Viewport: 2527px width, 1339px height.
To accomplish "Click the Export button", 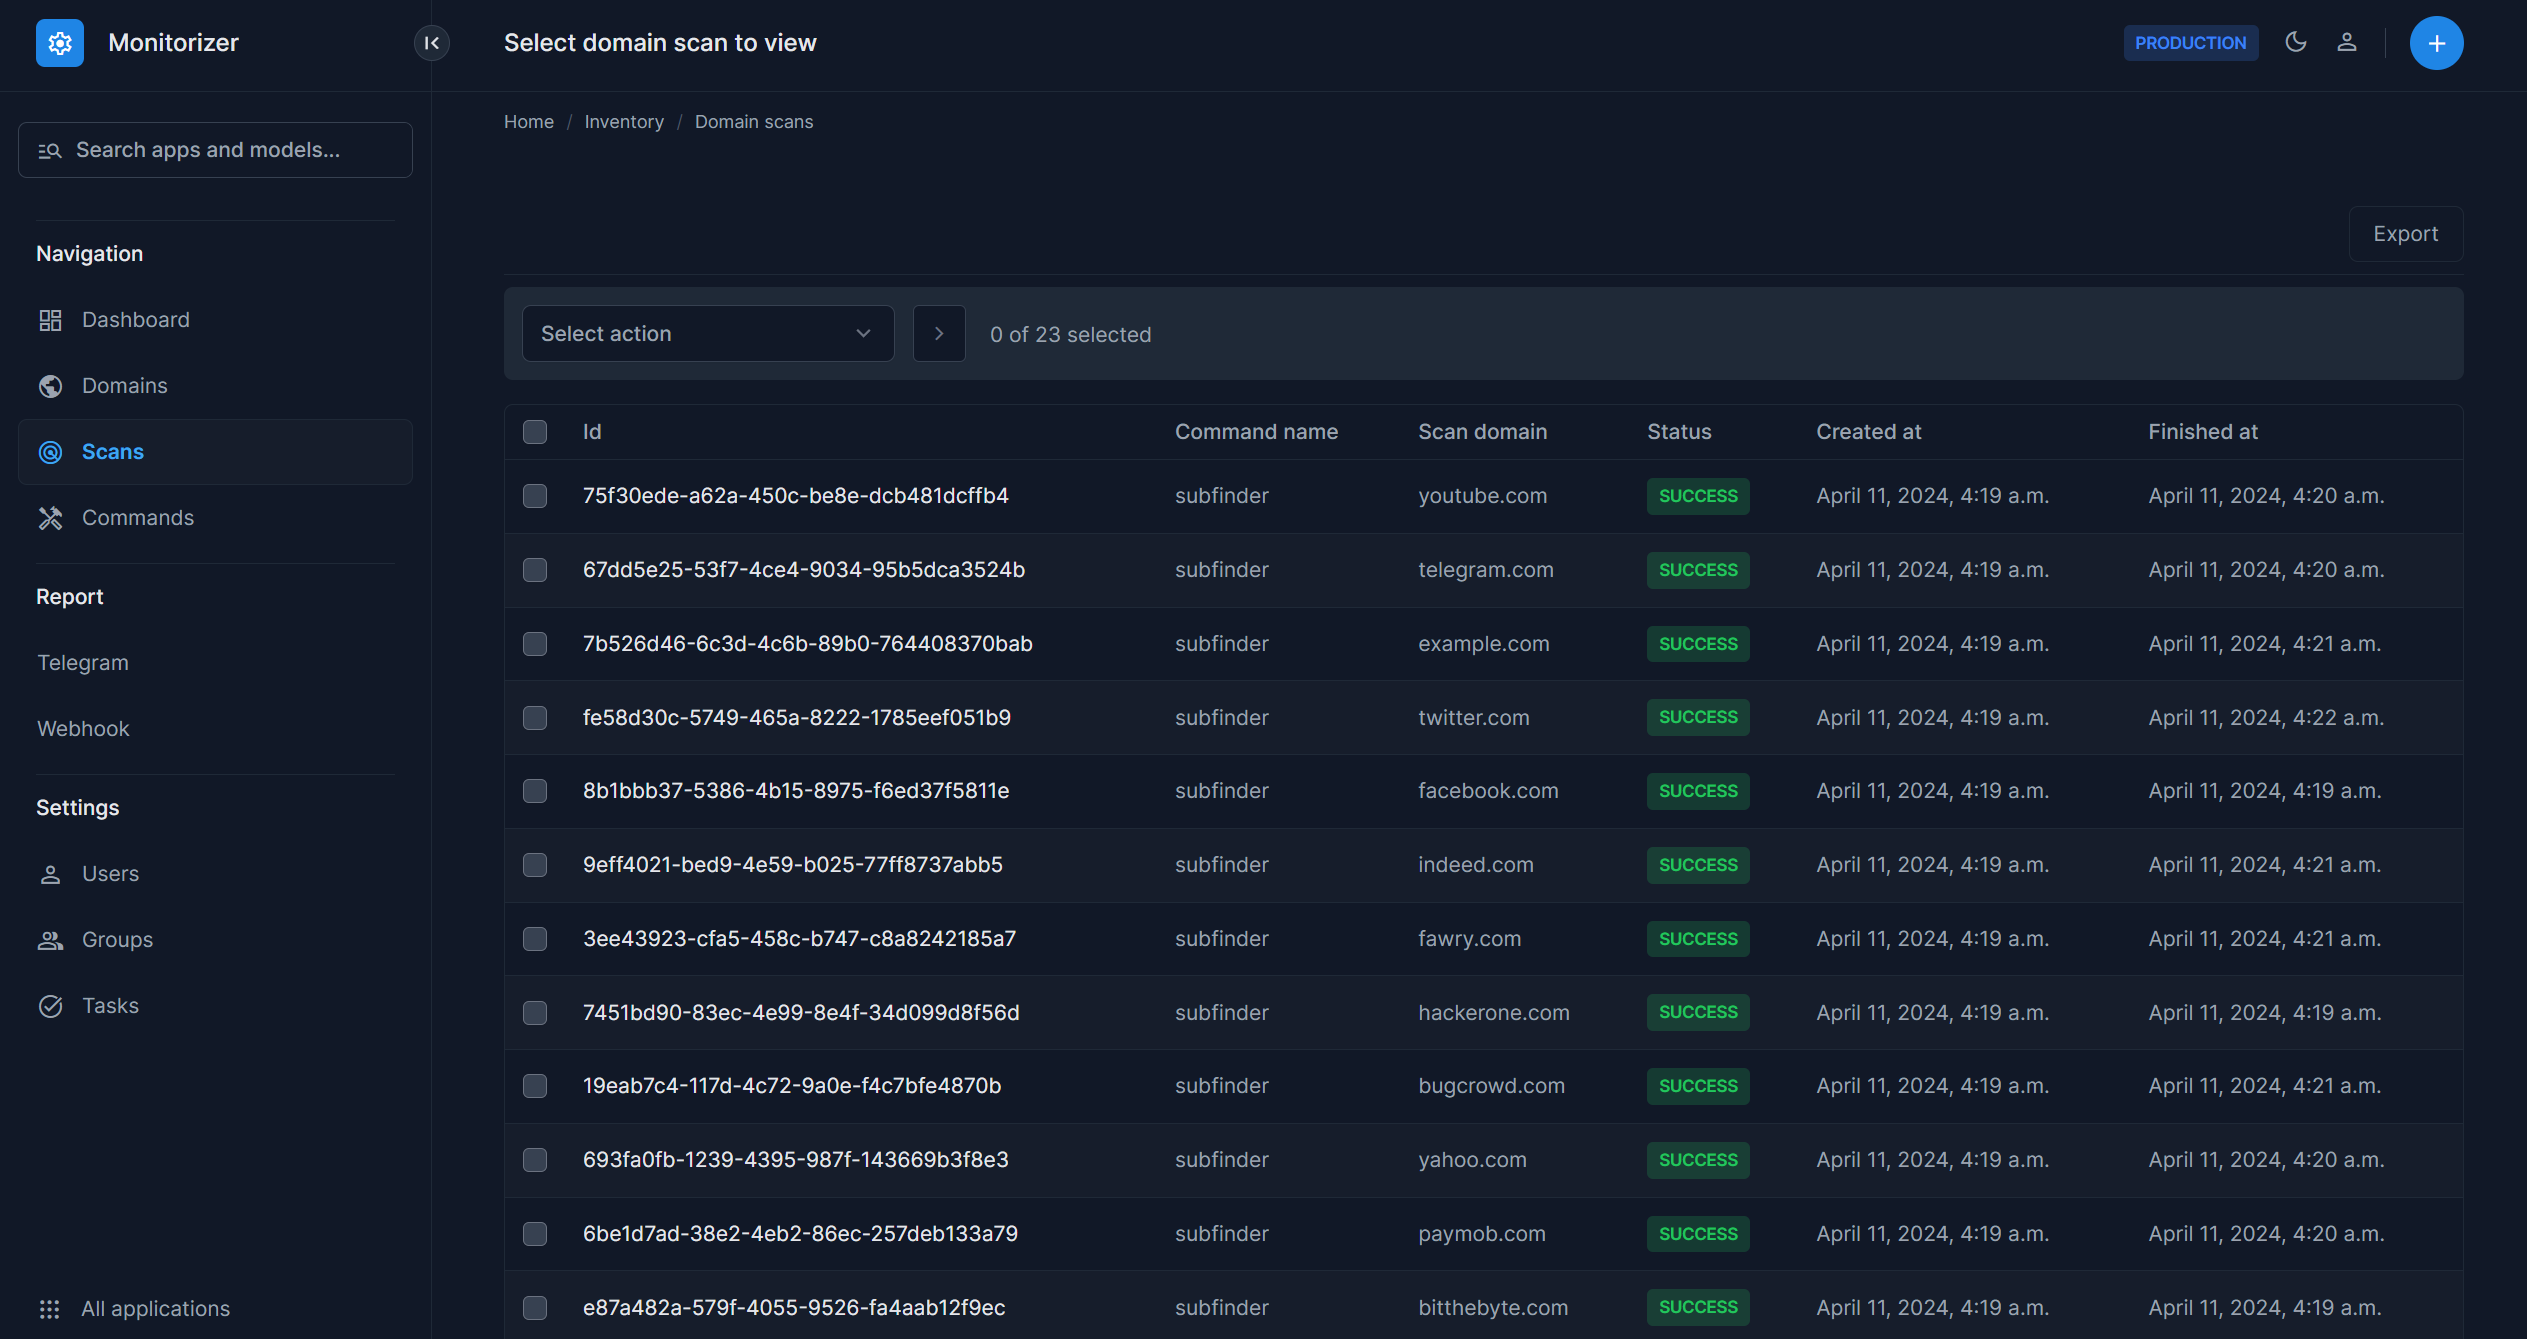I will pyautogui.click(x=2405, y=234).
